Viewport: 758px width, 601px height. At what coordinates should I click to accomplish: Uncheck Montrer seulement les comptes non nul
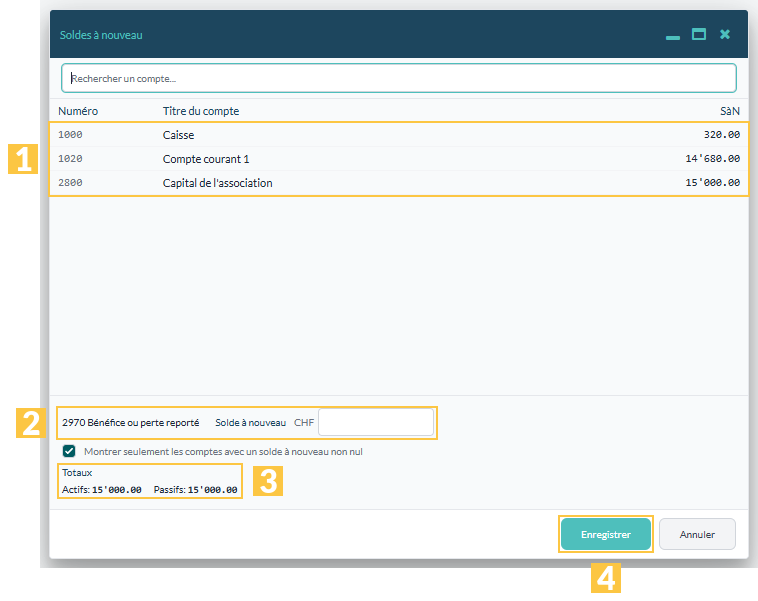[69, 451]
